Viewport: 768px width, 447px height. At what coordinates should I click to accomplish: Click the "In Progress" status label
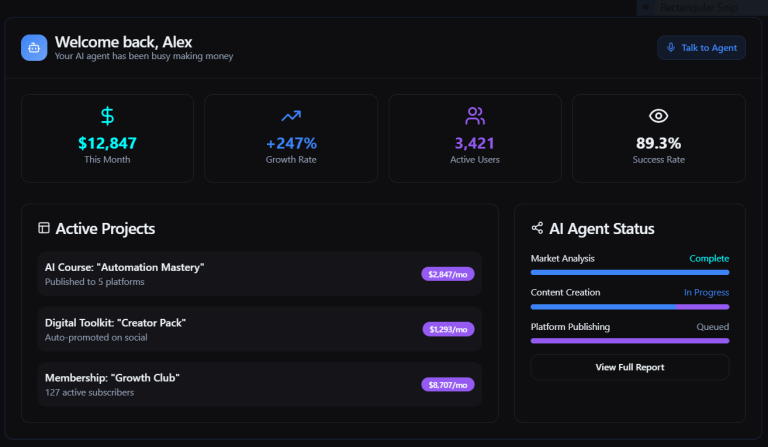tap(706, 292)
